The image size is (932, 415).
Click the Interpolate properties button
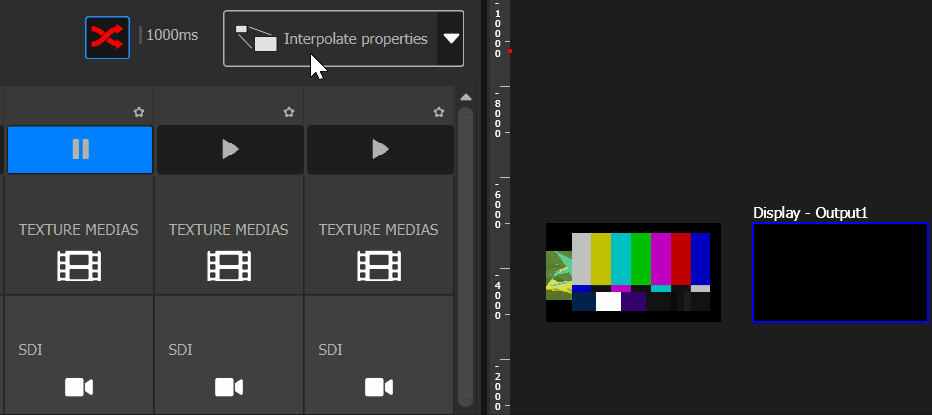331,39
